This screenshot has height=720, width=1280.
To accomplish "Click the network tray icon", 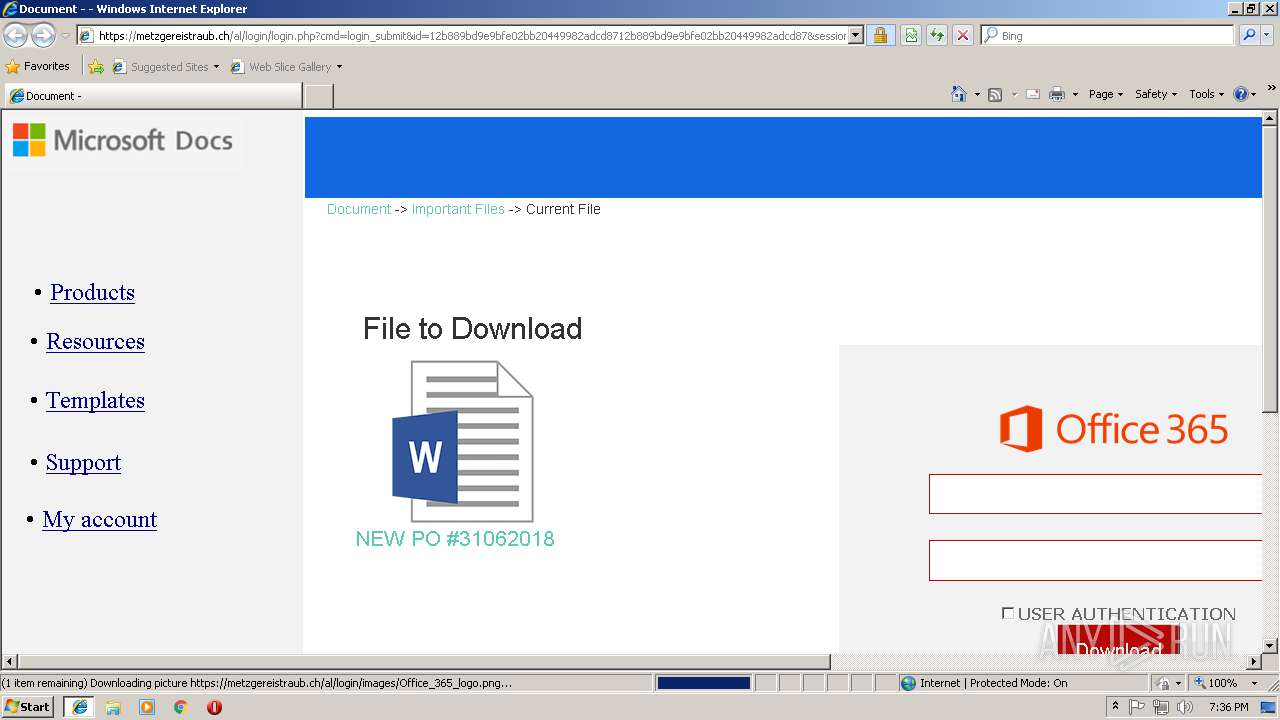I will click(x=1161, y=707).
